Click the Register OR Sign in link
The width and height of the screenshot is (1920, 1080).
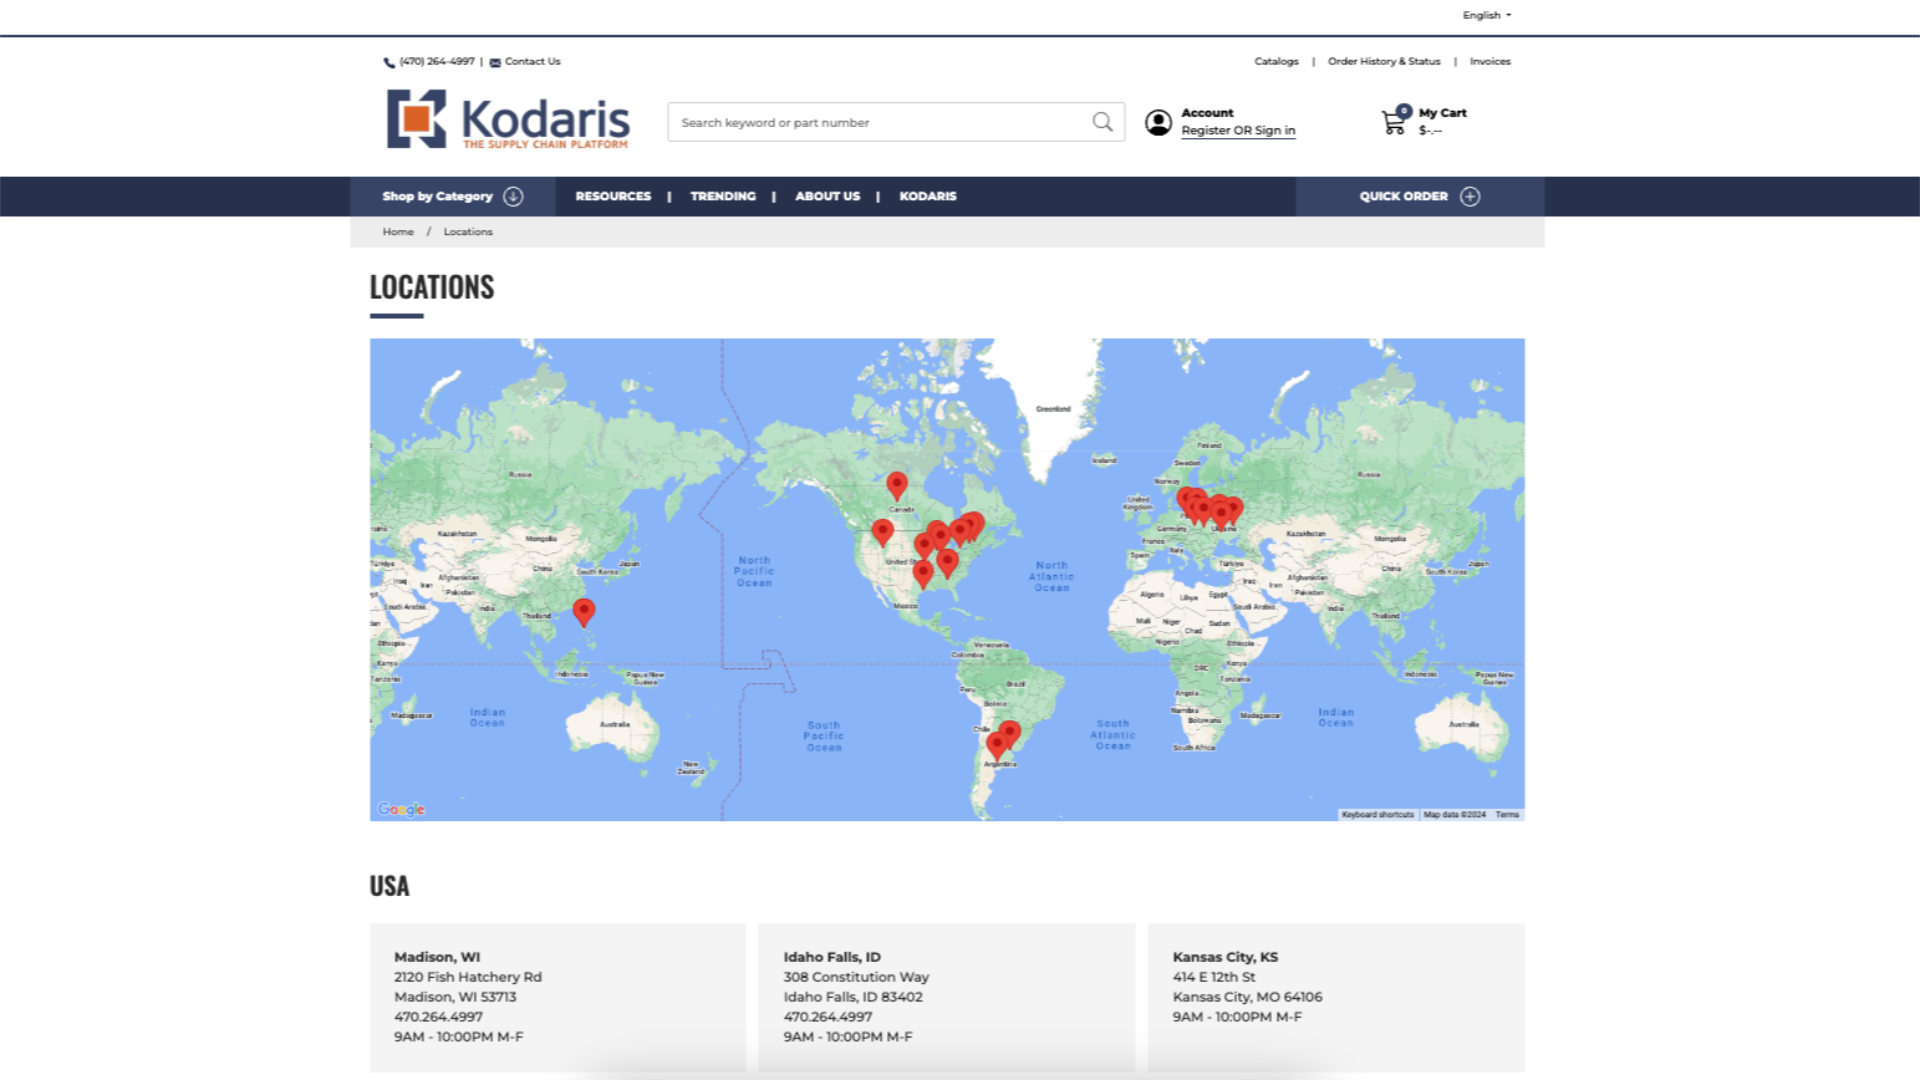coord(1238,131)
